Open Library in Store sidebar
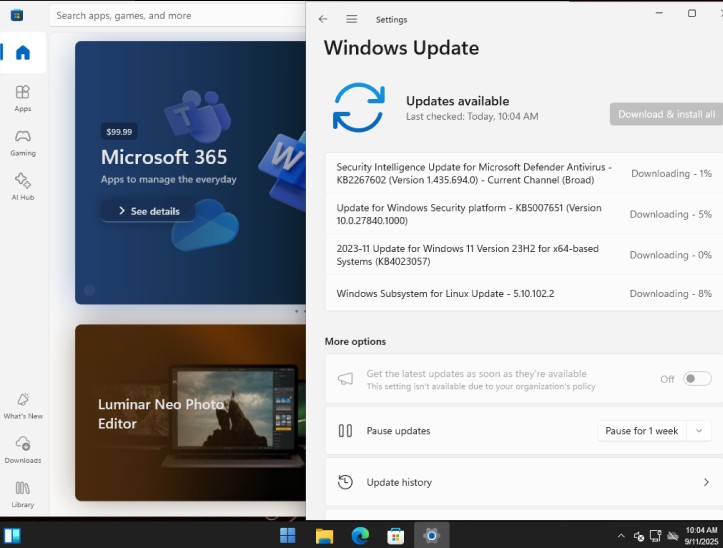 coord(23,494)
